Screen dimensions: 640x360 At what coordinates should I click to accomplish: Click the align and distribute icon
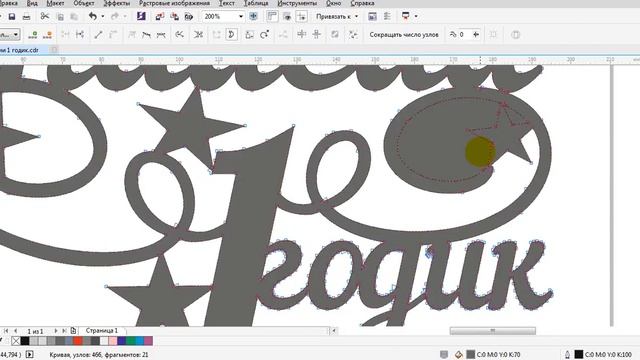387,16
